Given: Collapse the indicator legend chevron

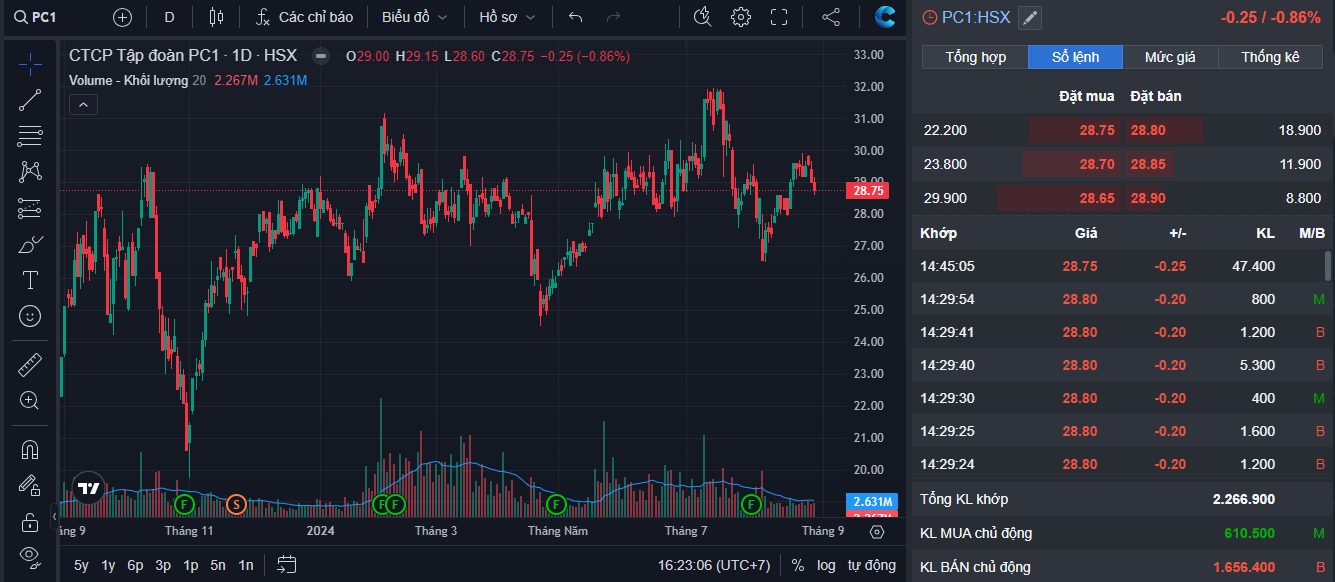Looking at the screenshot, I should point(83,104).
